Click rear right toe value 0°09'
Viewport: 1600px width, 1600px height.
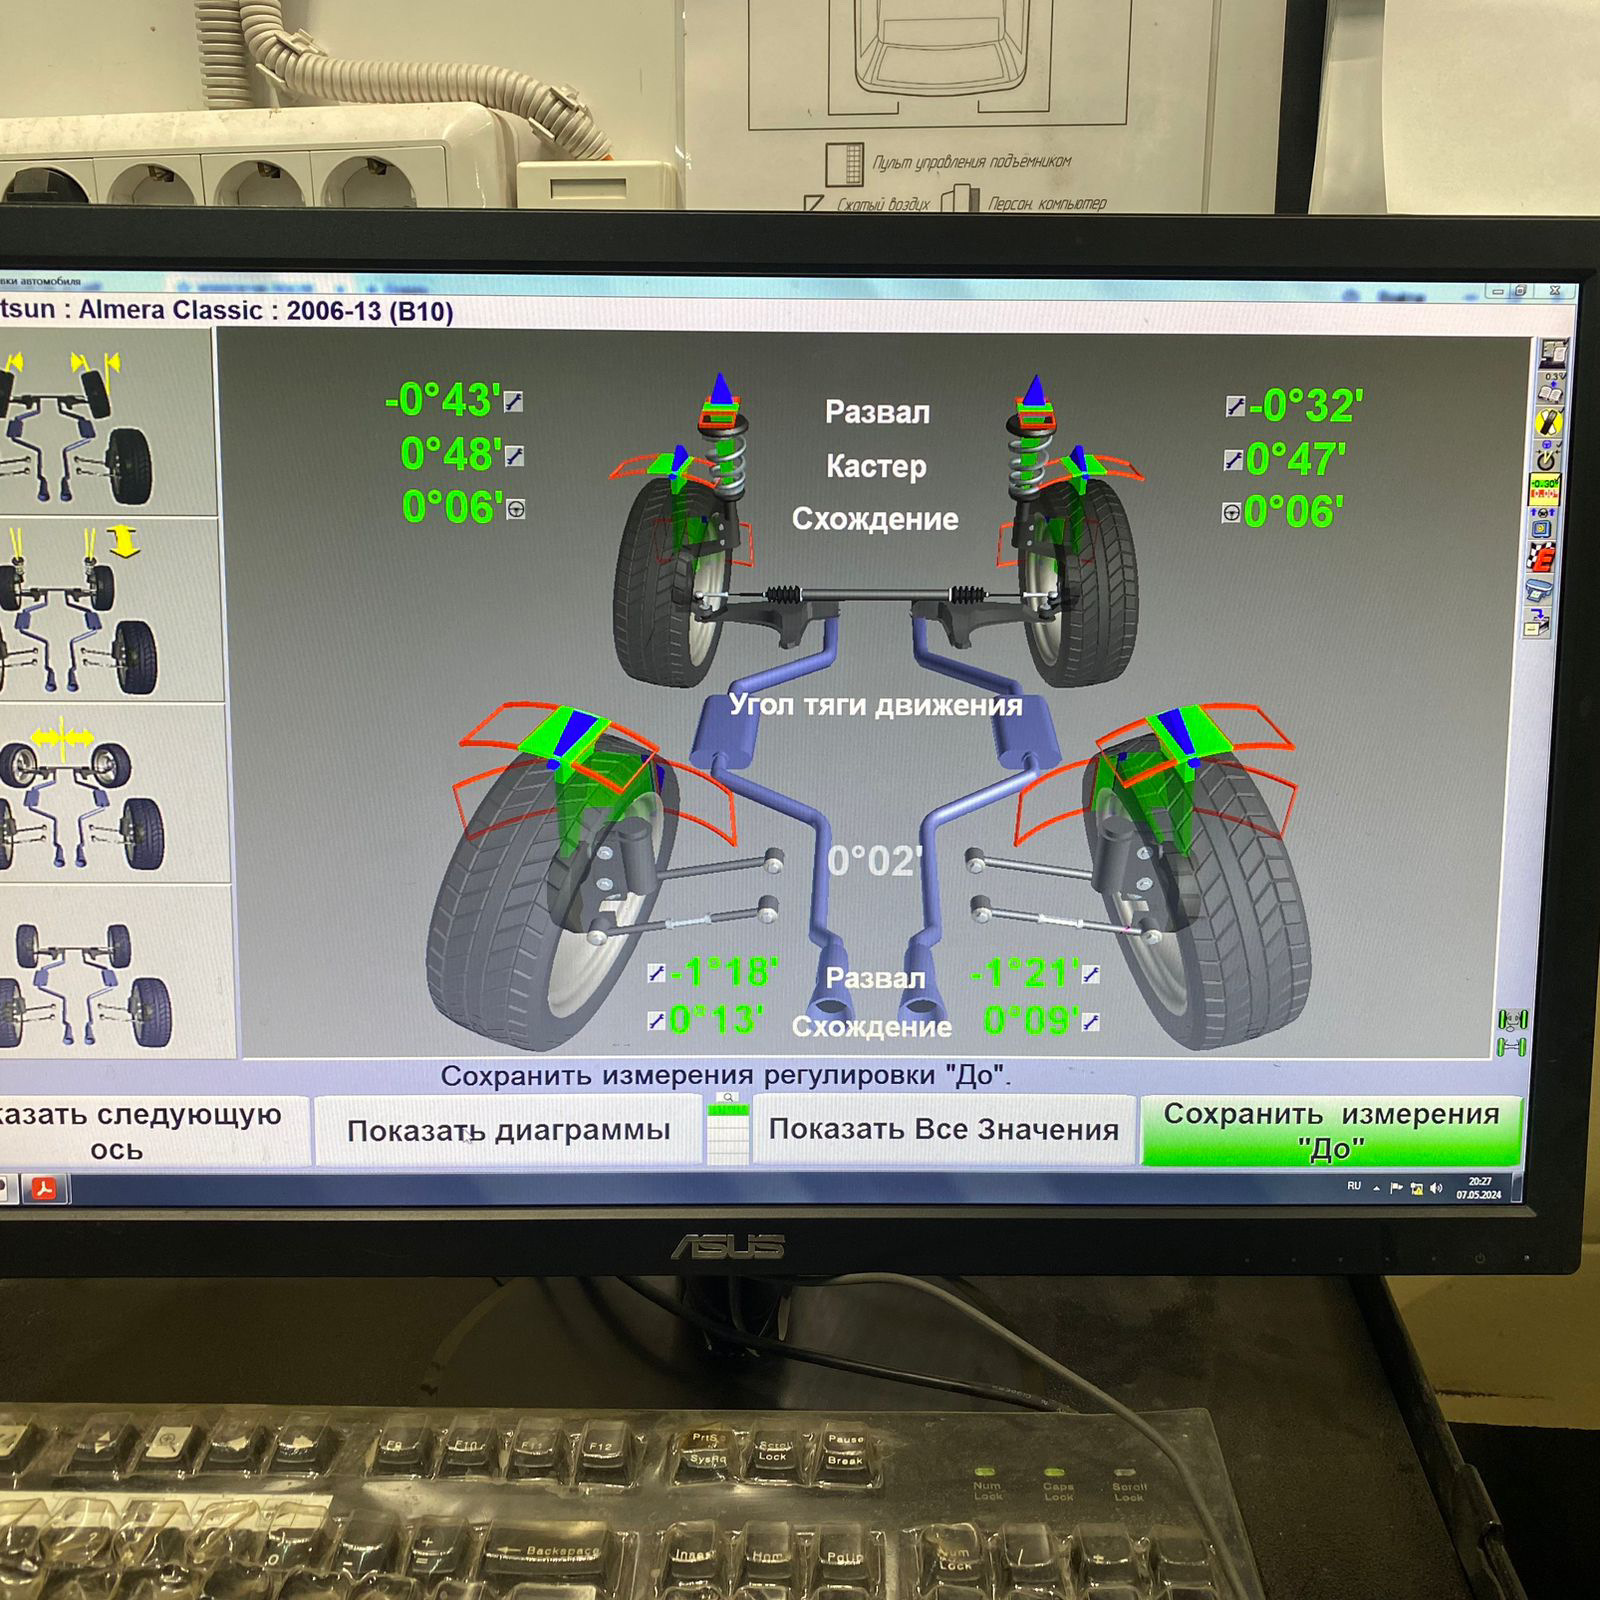point(1031,1021)
